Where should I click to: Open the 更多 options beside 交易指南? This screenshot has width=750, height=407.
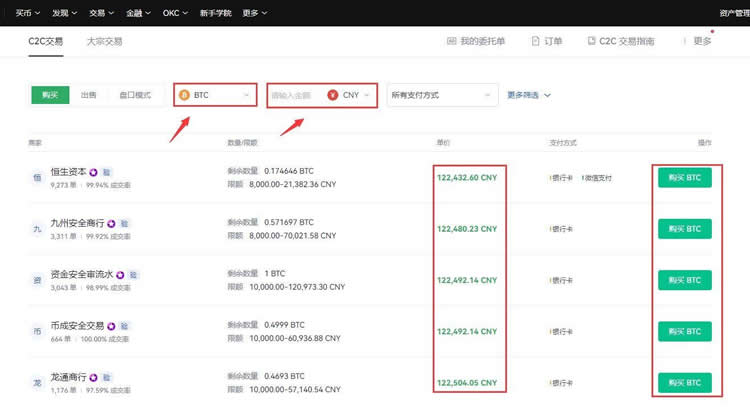click(x=702, y=41)
